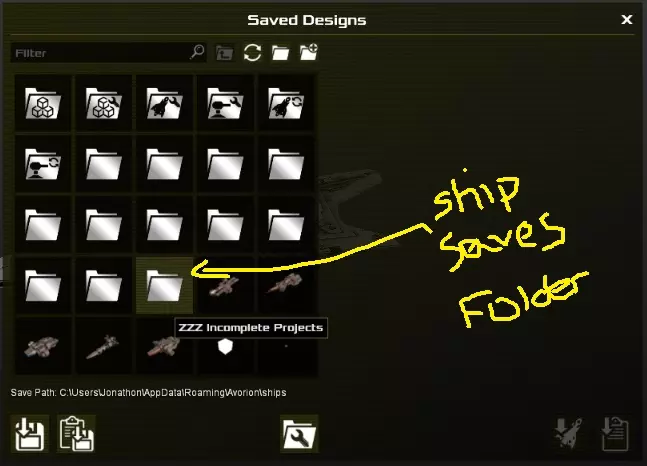Open the cubes with wrench folder
This screenshot has height=466, width=647.
tap(104, 103)
